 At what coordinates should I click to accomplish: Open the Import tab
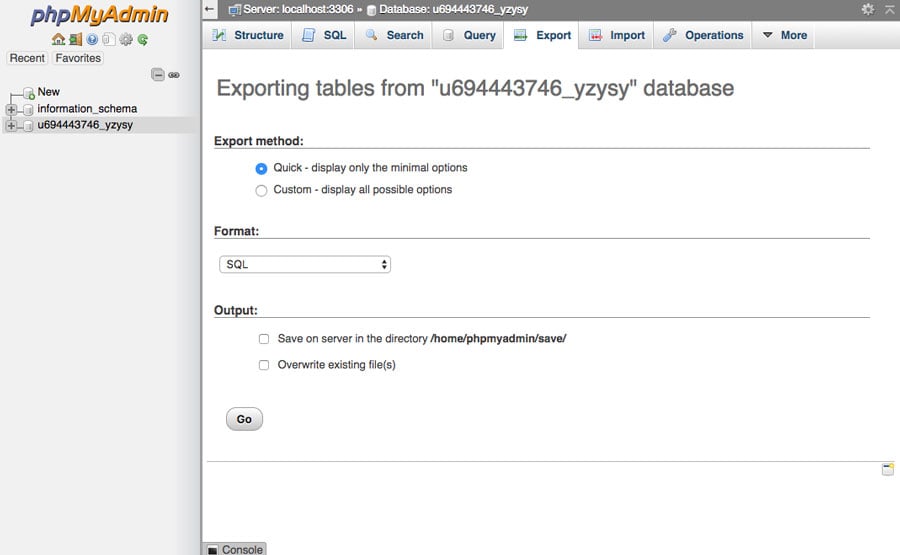pos(616,35)
